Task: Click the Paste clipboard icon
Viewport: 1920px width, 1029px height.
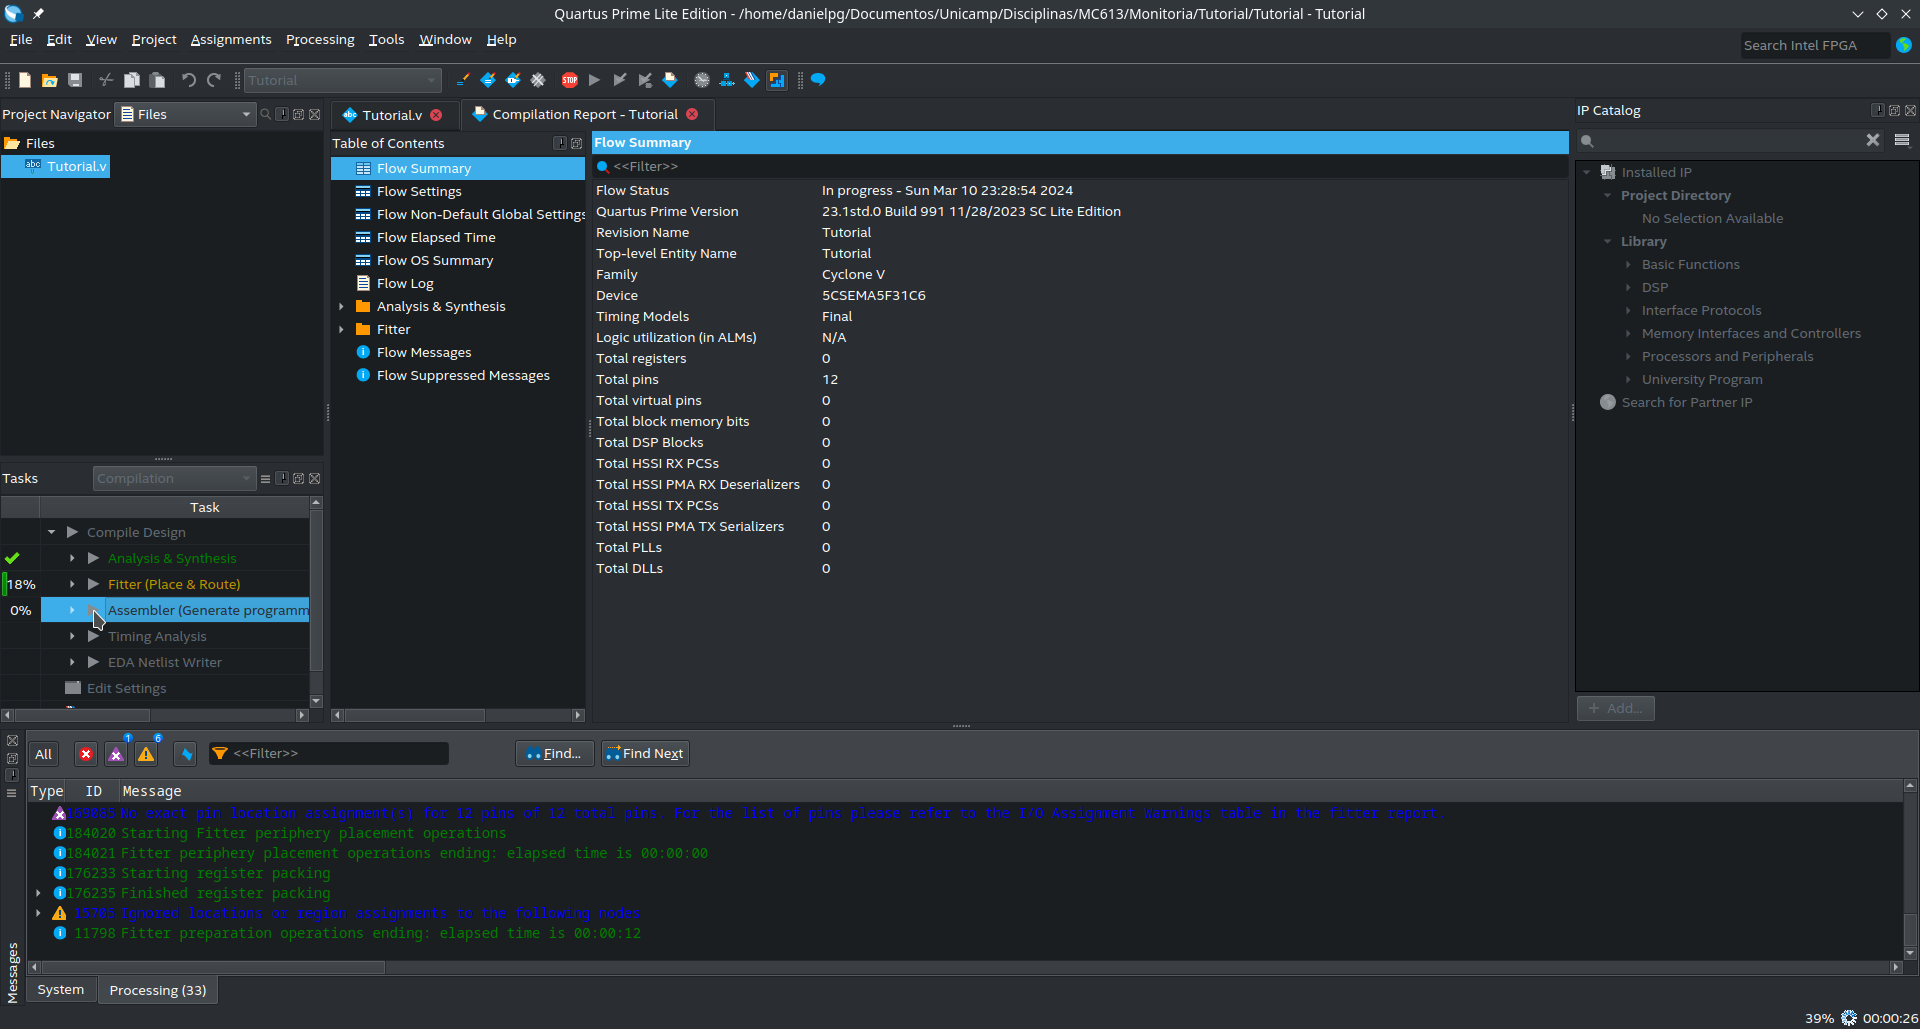Action: (157, 80)
